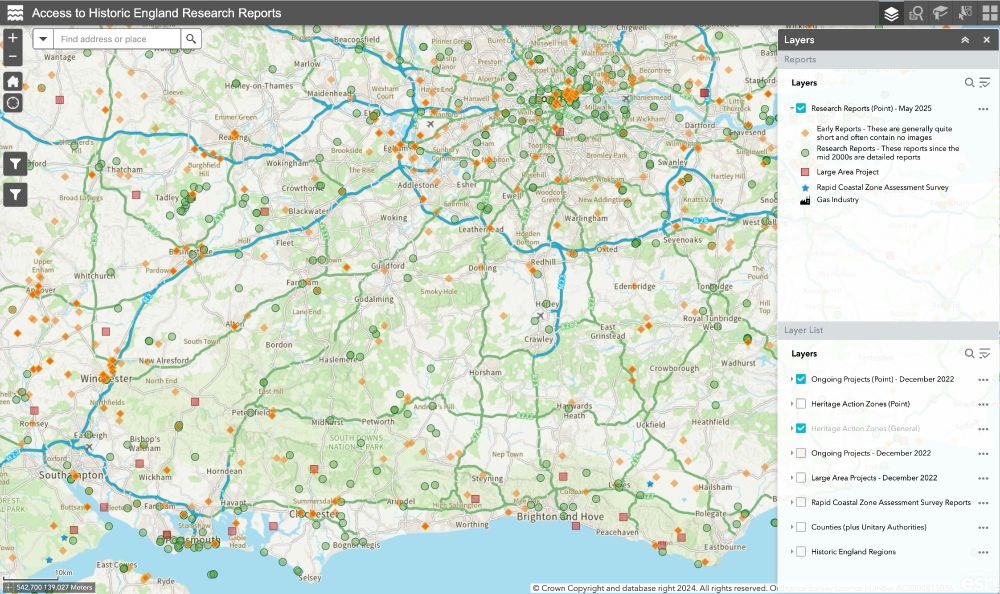Expand the Ongoing Projects - December 2022 layer
The height and width of the screenshot is (594, 1000).
[x=791, y=453]
